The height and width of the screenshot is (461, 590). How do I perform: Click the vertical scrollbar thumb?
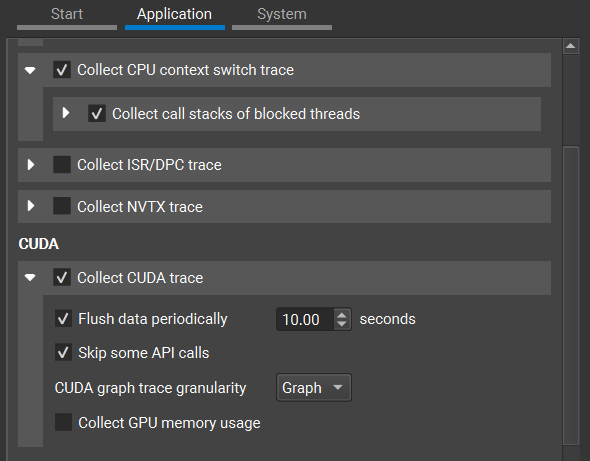click(570, 296)
